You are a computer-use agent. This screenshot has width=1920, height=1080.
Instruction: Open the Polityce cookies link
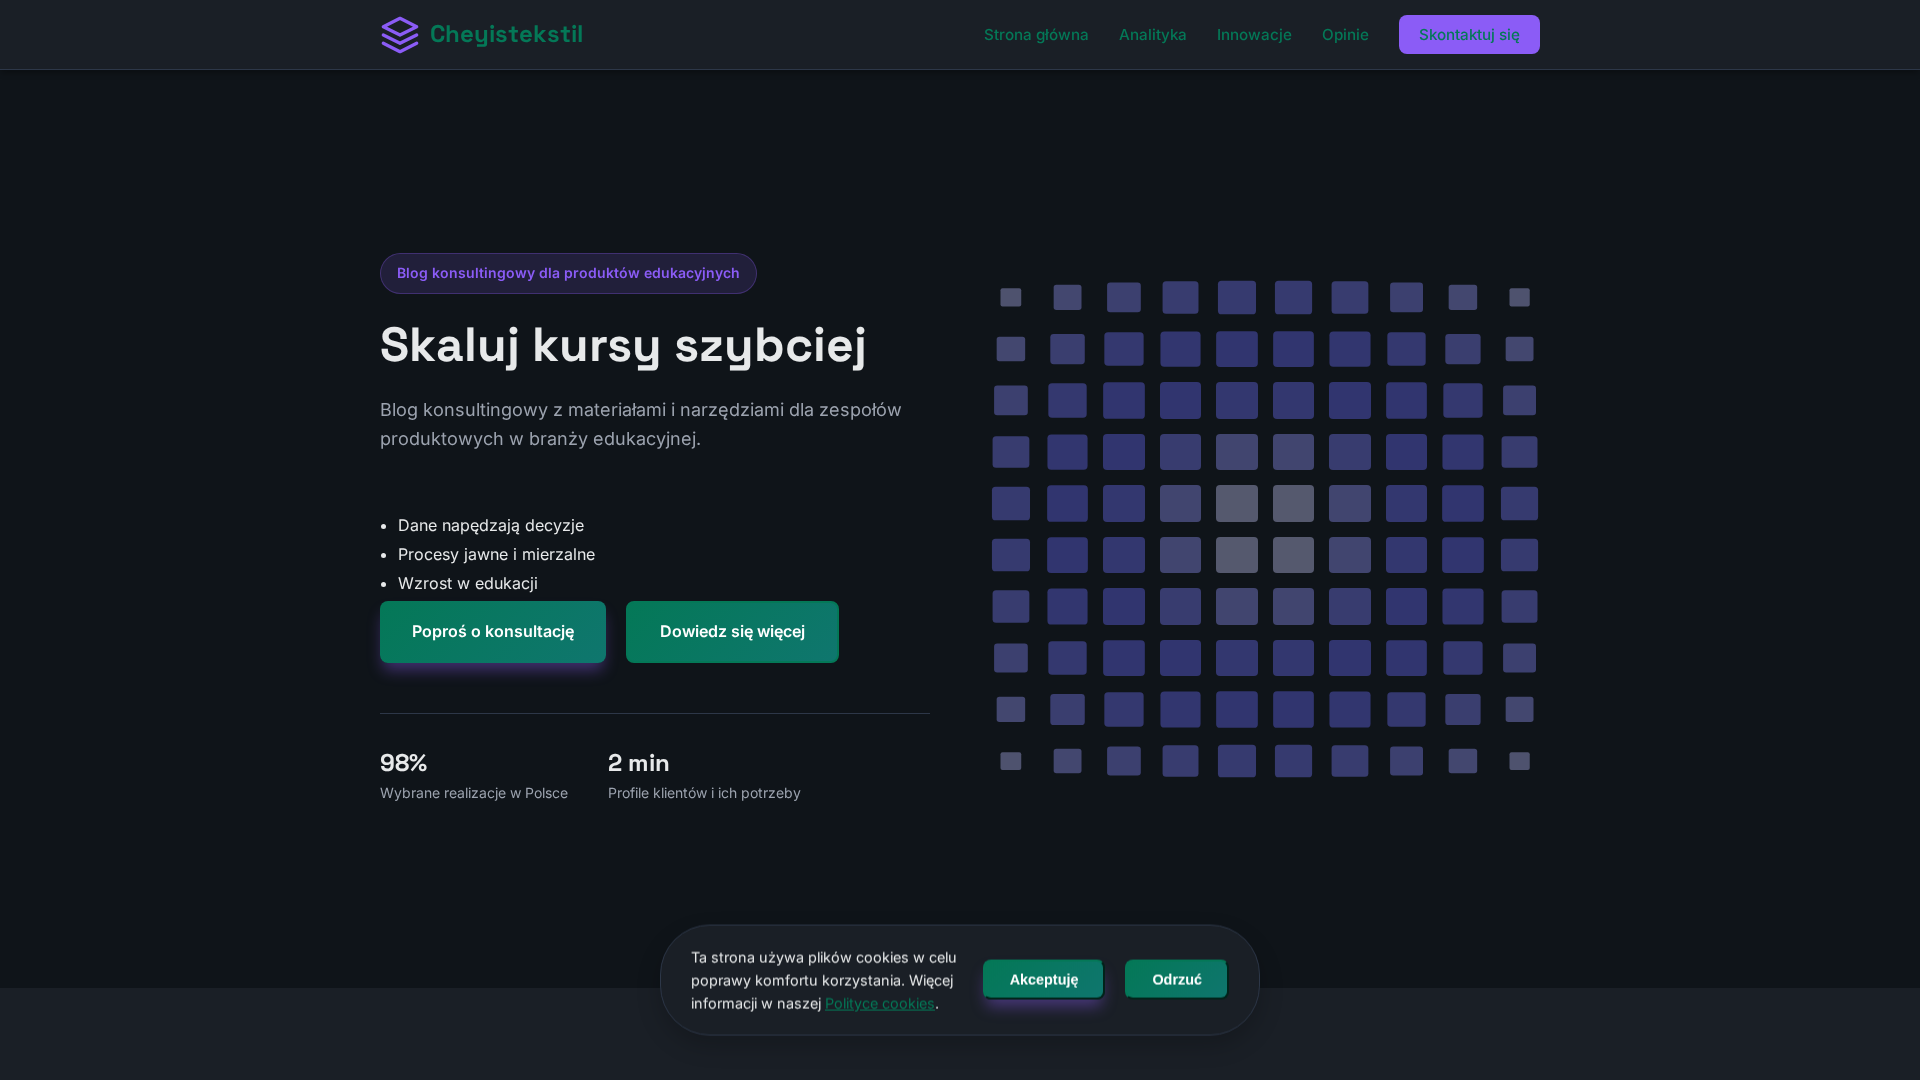tap(880, 1003)
